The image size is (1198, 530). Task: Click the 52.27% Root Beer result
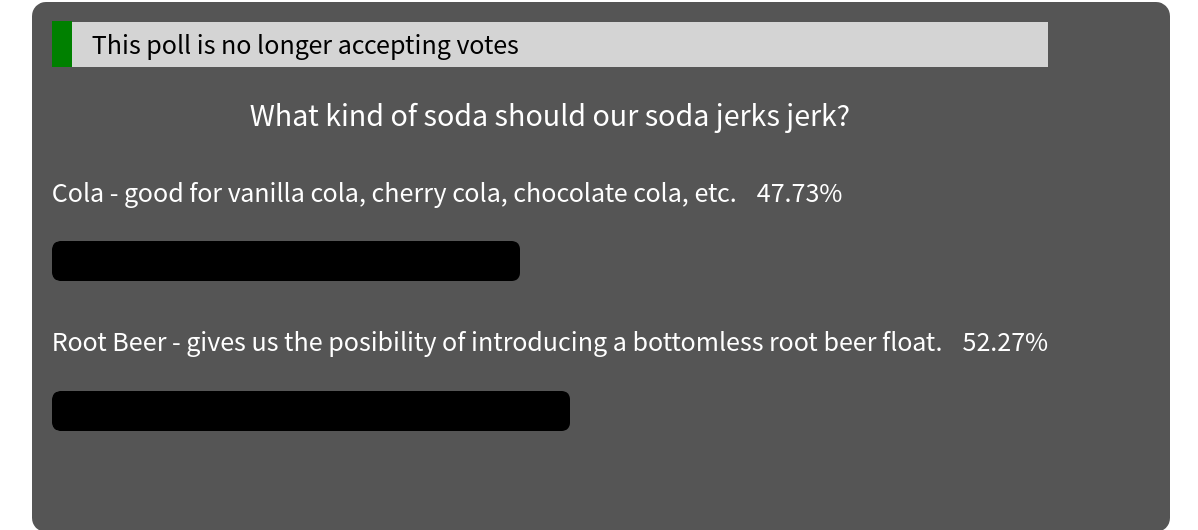pos(1005,342)
